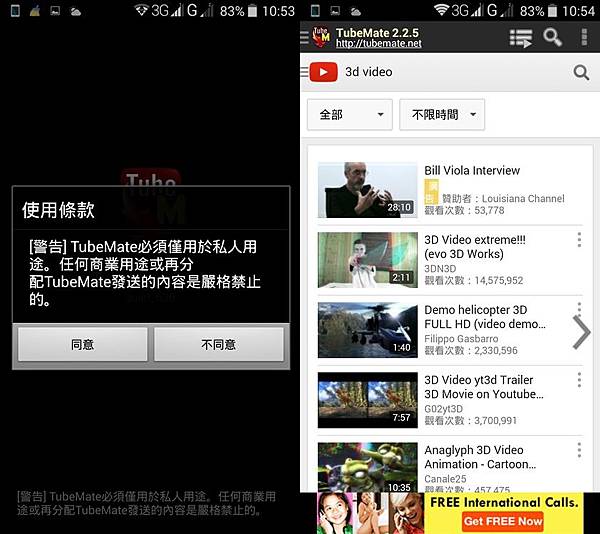Tap the 不同意 (disagree) button
Image resolution: width=600 pixels, height=534 pixels.
[x=218, y=344]
